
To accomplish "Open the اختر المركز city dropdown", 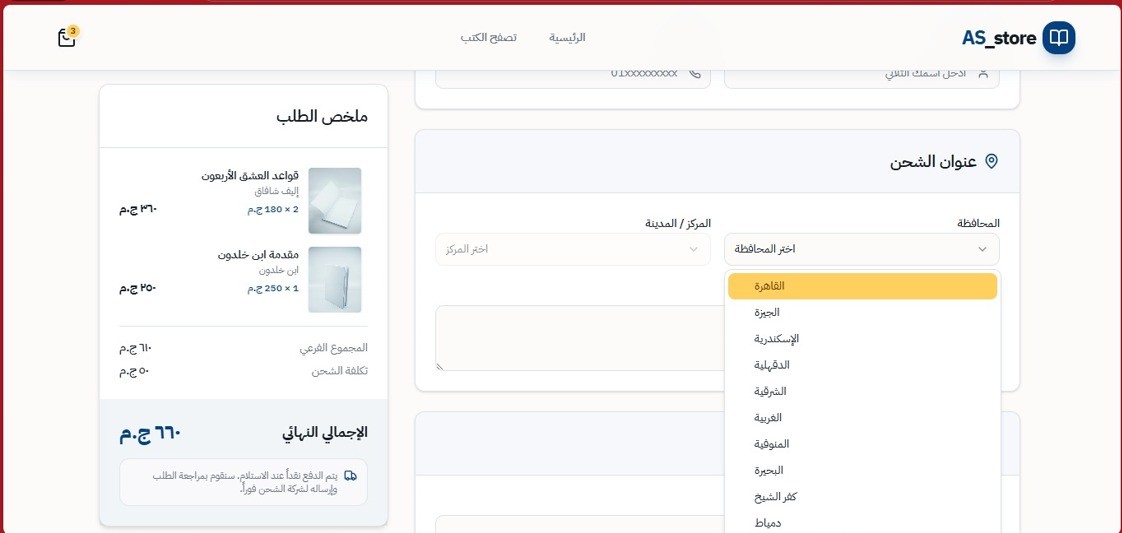I will (572, 249).
